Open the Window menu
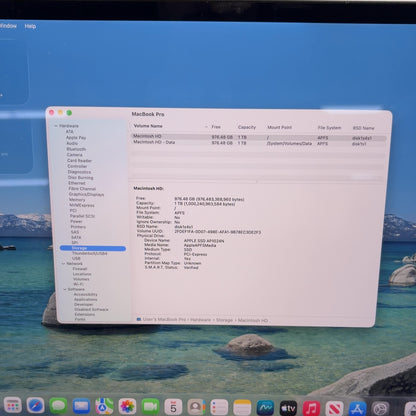This screenshot has width=416, height=416. pos(8,26)
